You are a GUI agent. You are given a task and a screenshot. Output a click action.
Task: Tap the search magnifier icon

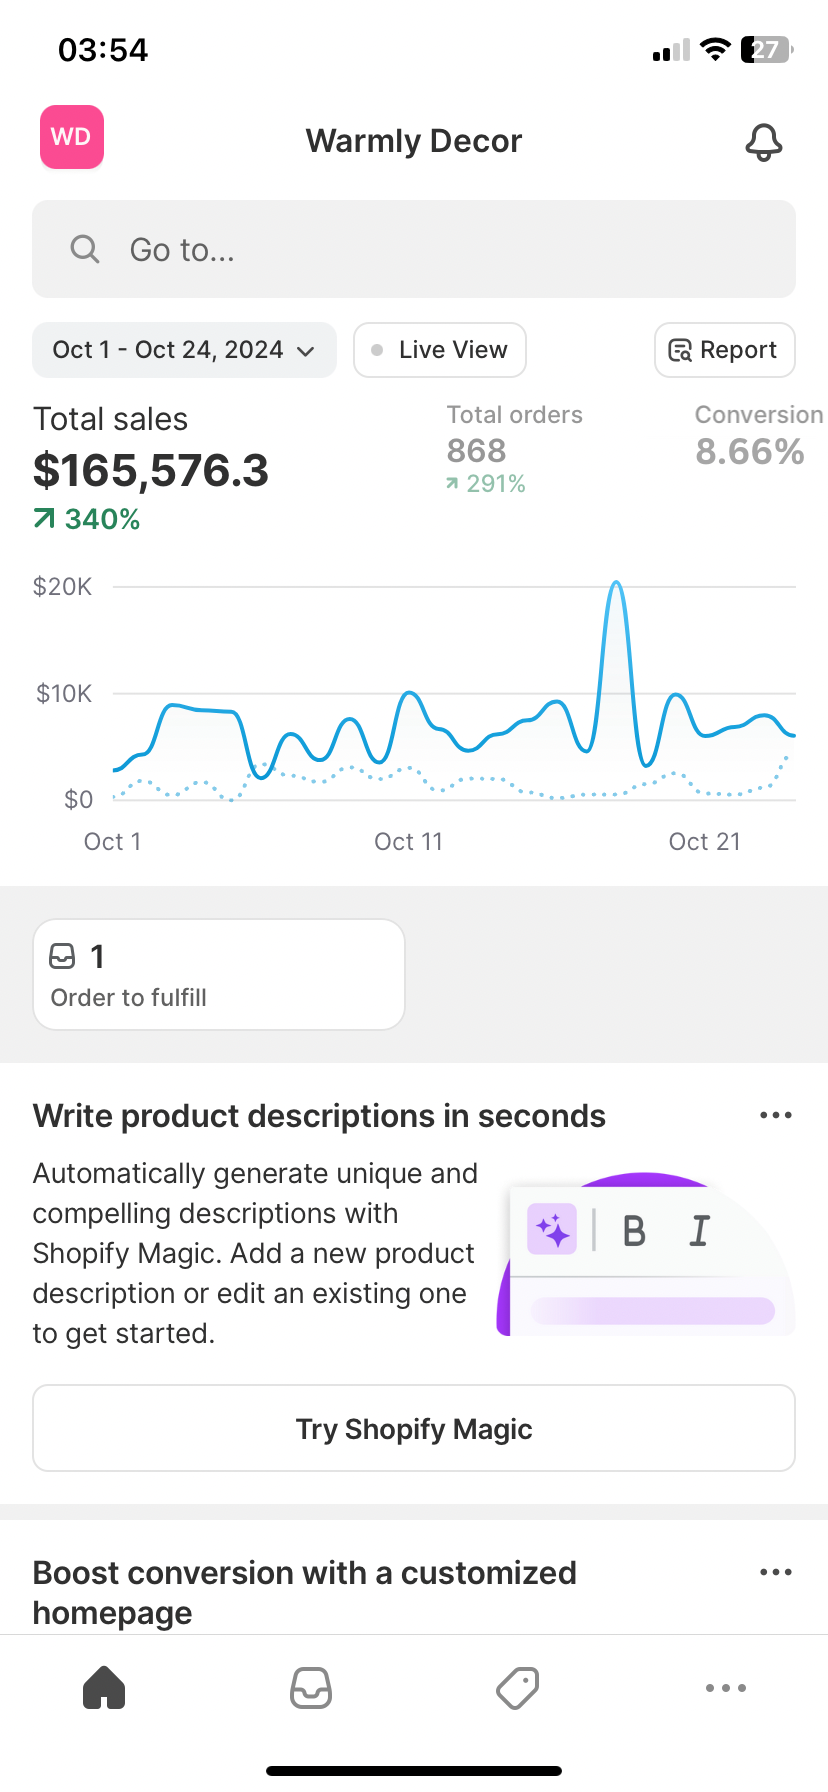click(x=85, y=249)
